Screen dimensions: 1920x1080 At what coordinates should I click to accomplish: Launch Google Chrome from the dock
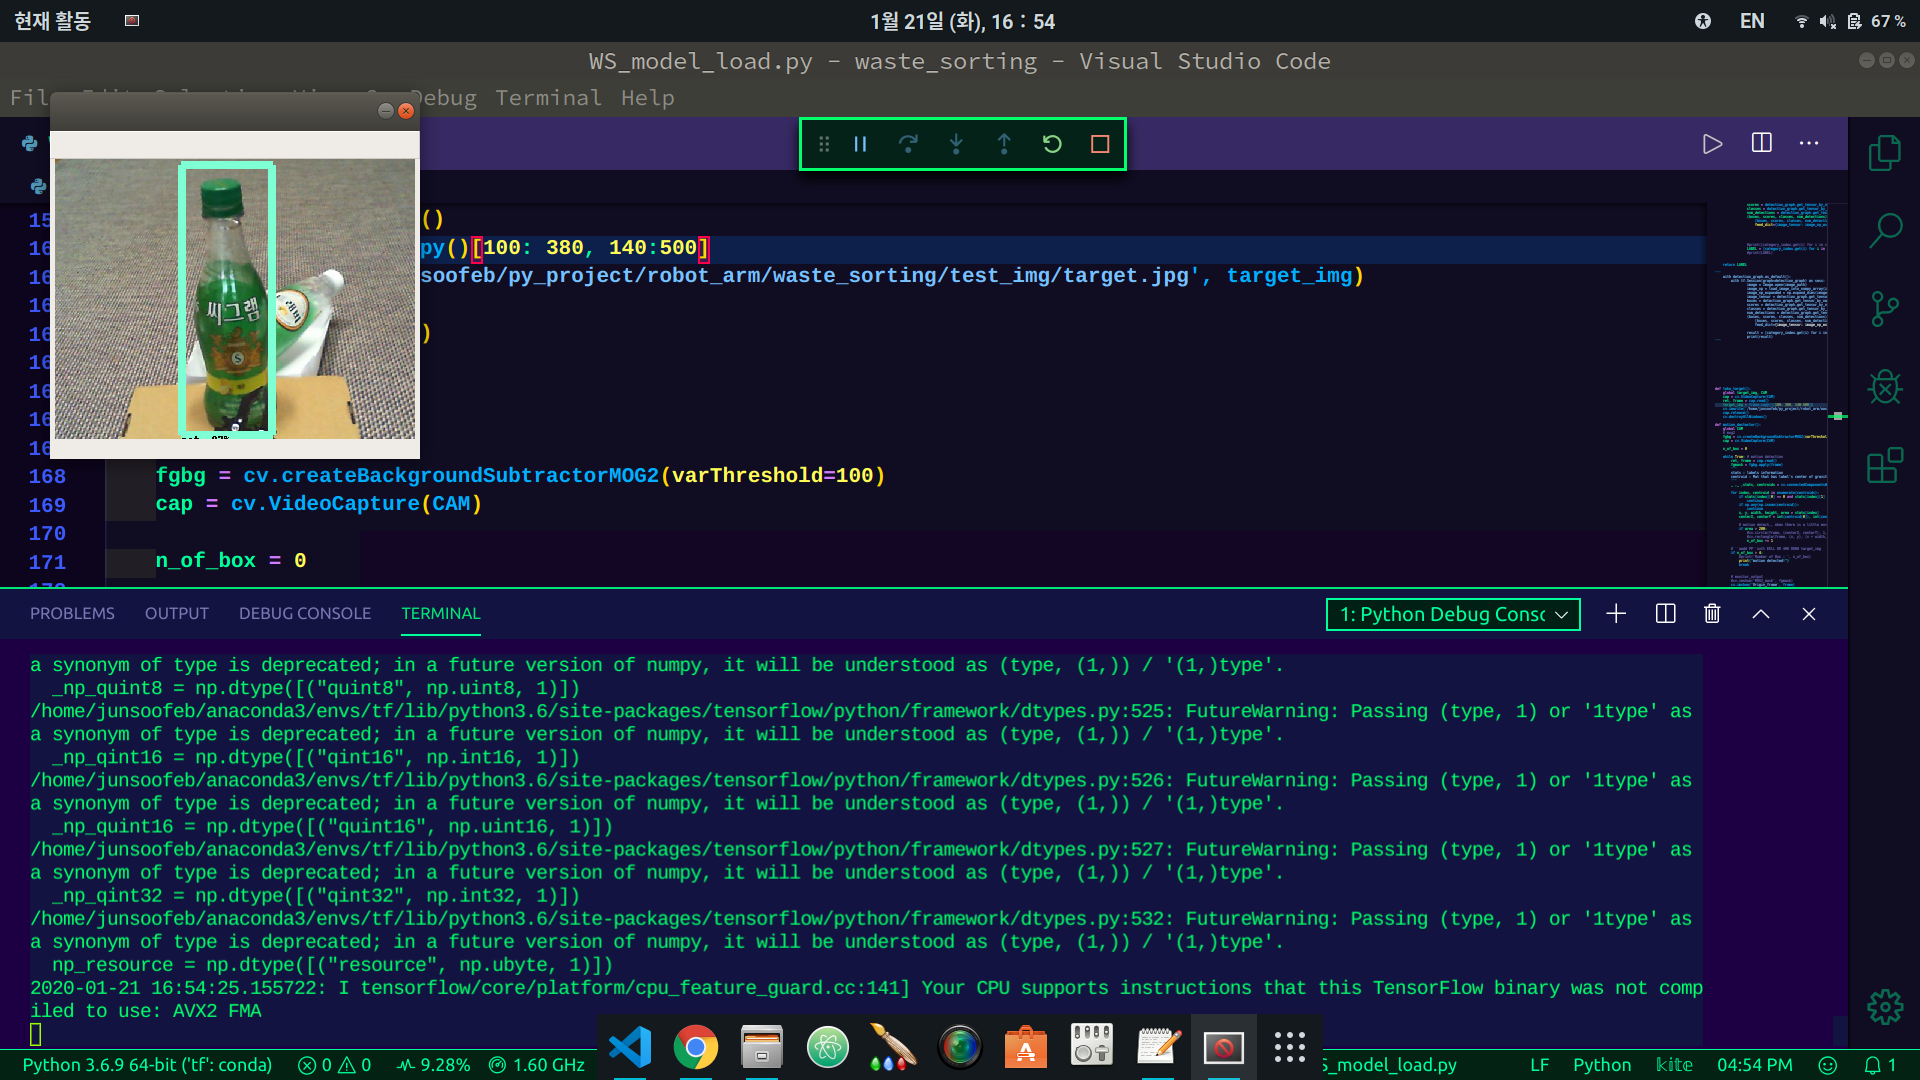click(x=696, y=1047)
